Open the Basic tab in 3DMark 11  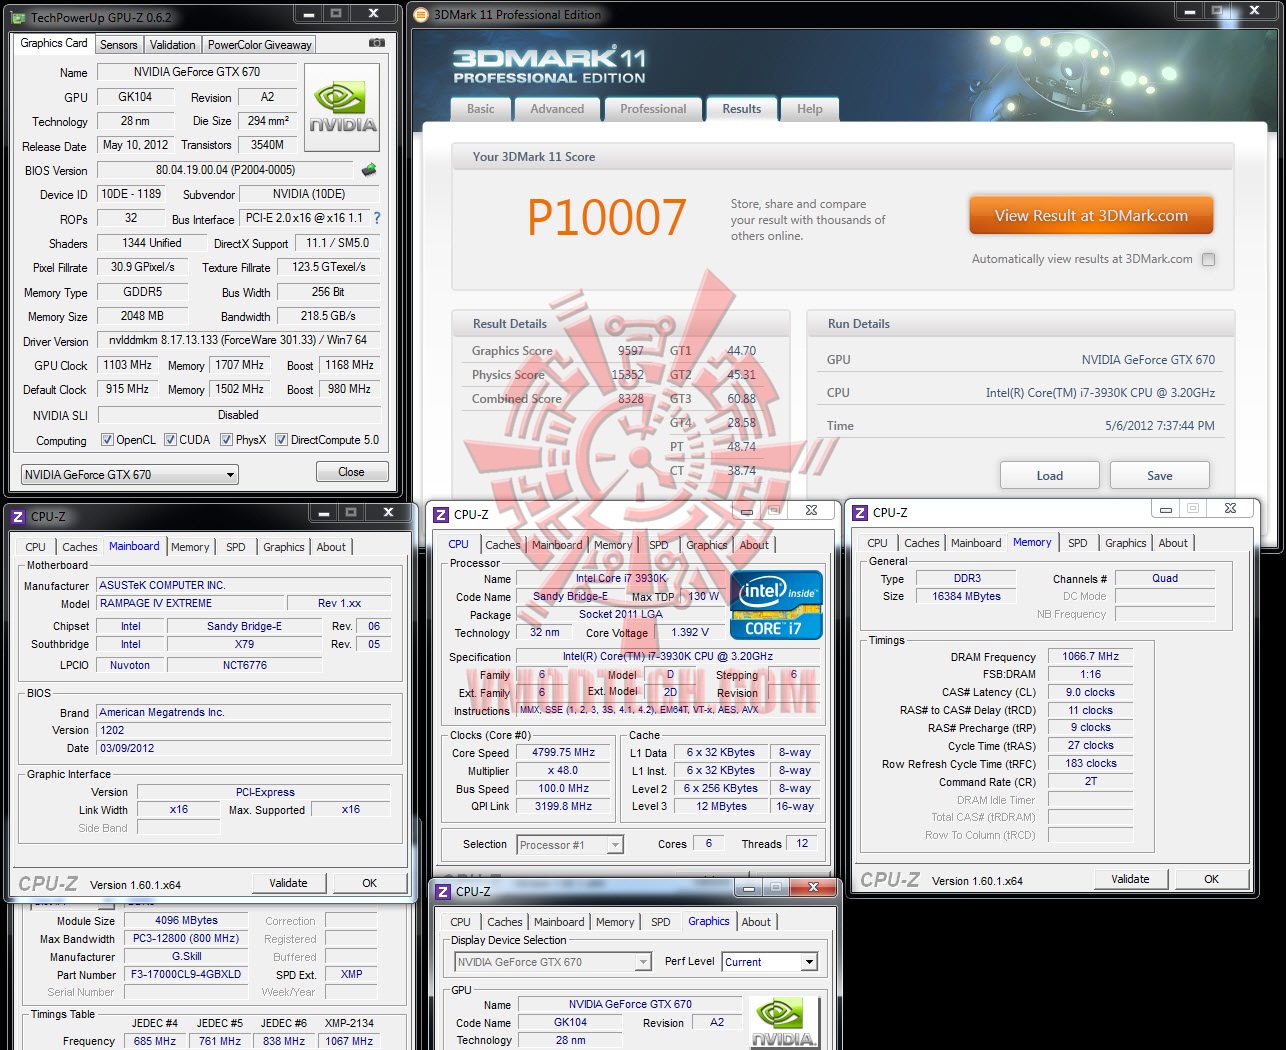[481, 109]
